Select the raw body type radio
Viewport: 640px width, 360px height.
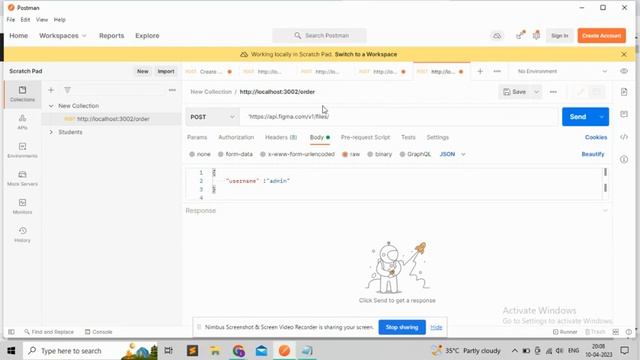point(345,154)
